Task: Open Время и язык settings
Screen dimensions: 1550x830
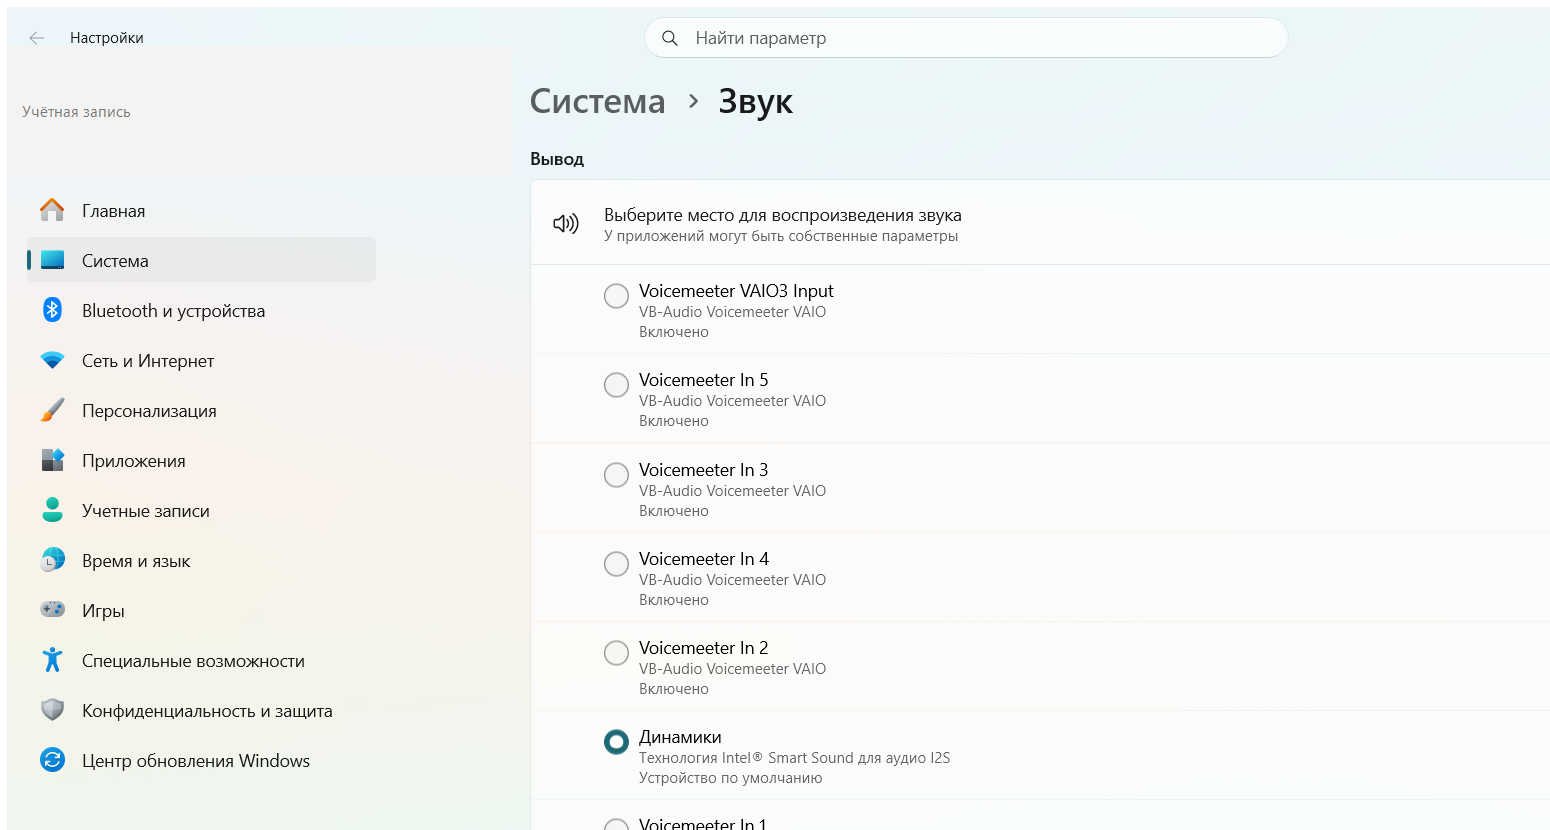Action: 201,560
